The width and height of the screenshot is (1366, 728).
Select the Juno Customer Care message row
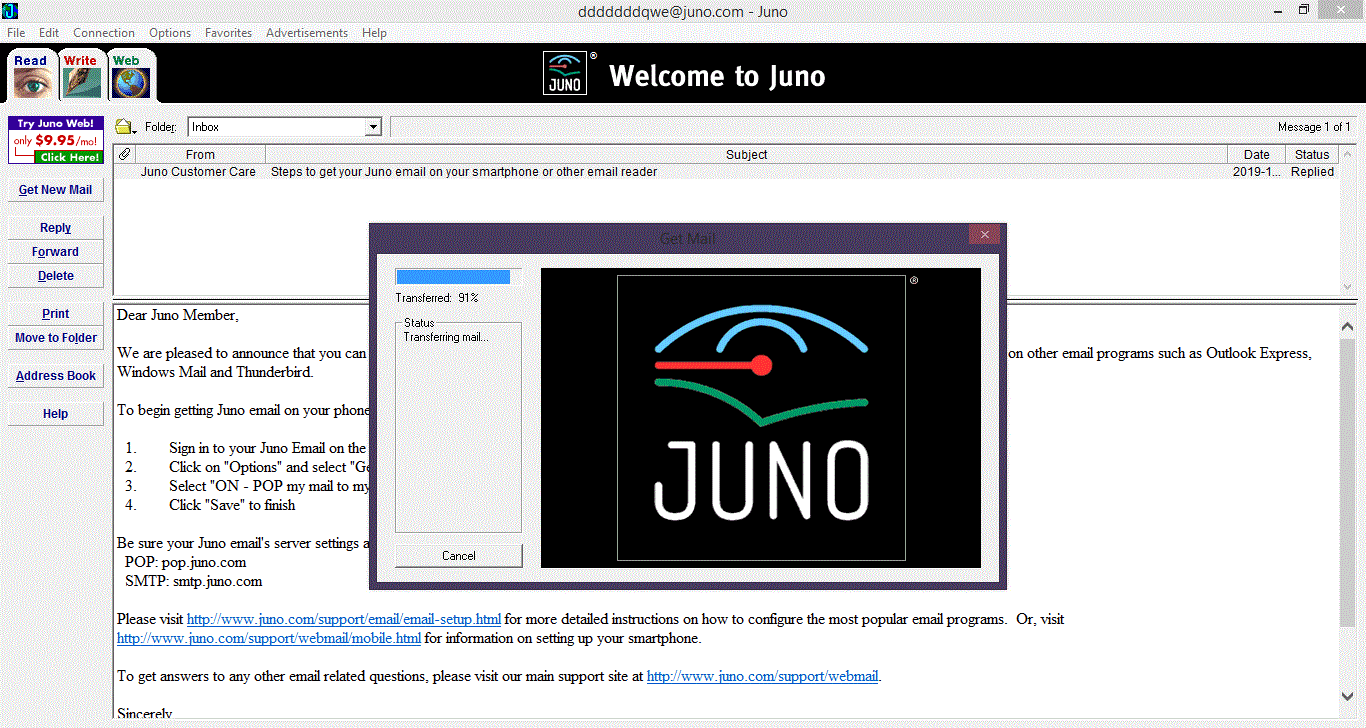click(x=600, y=172)
